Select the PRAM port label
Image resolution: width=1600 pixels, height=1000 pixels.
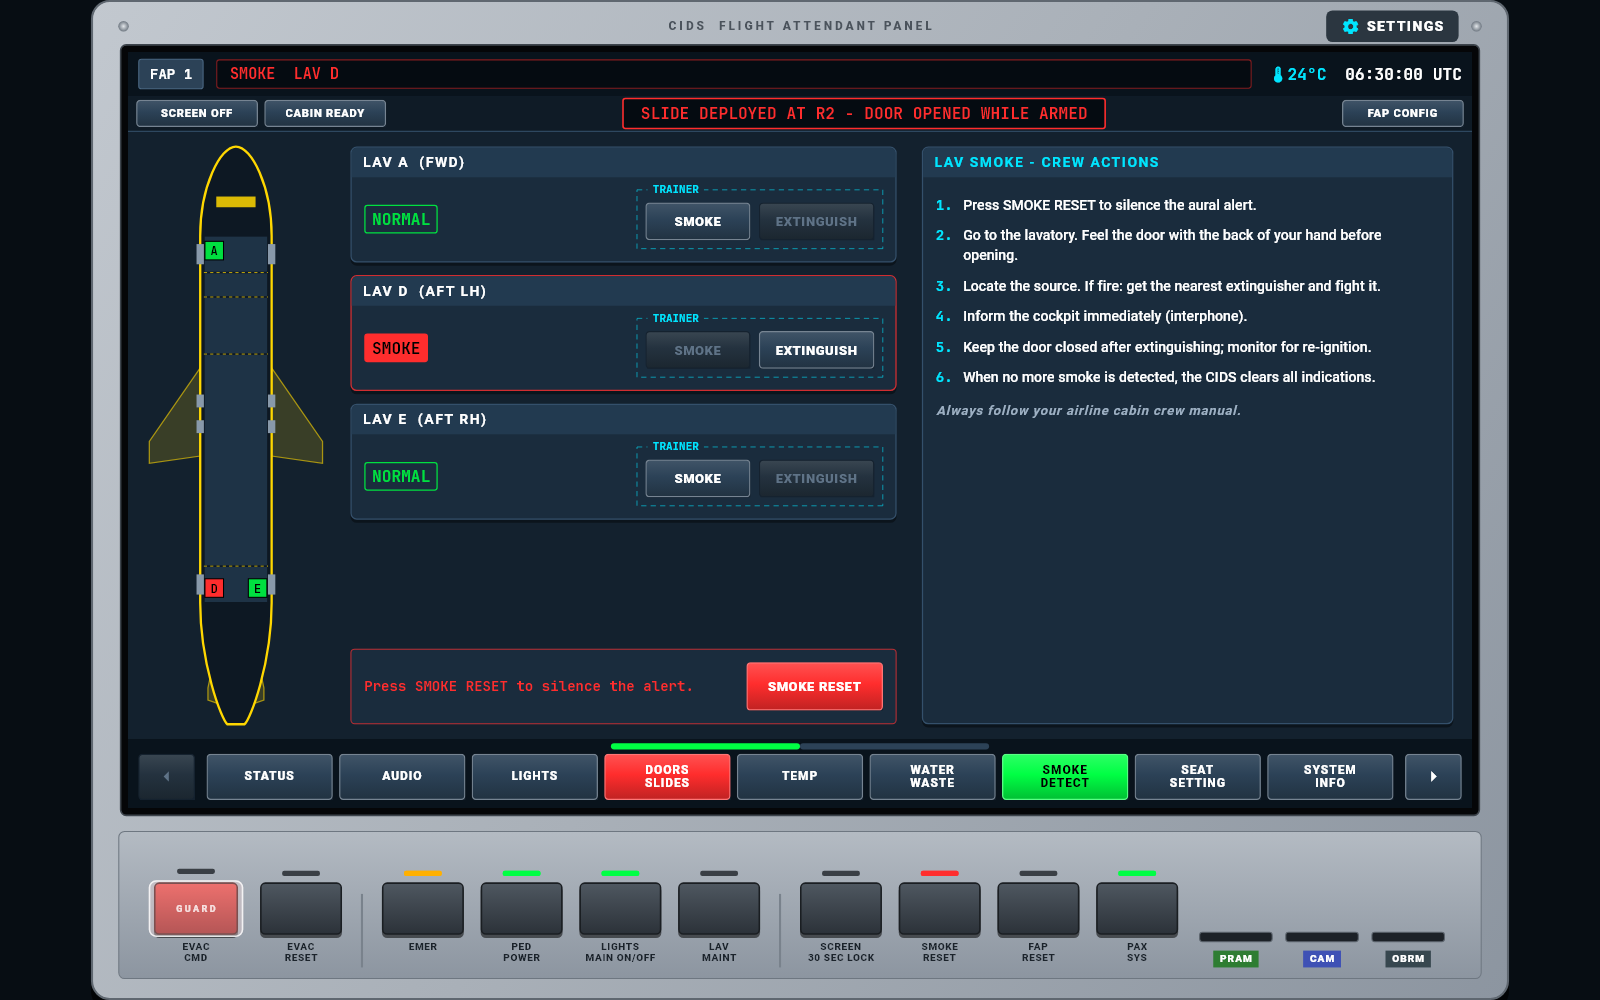pyautogui.click(x=1236, y=959)
